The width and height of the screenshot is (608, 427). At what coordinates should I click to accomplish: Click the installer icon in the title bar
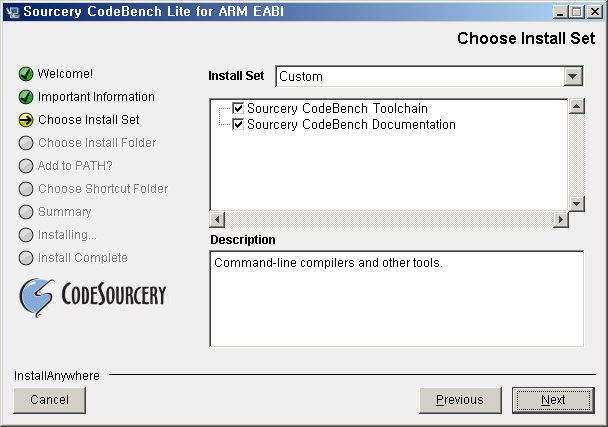click(12, 12)
